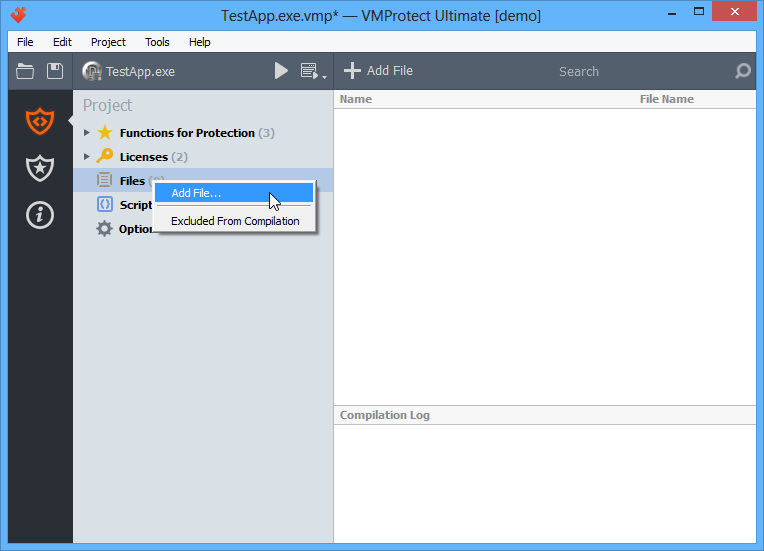764x551 pixels.
Task: Open the star shield sidebar section
Action: tap(40, 168)
